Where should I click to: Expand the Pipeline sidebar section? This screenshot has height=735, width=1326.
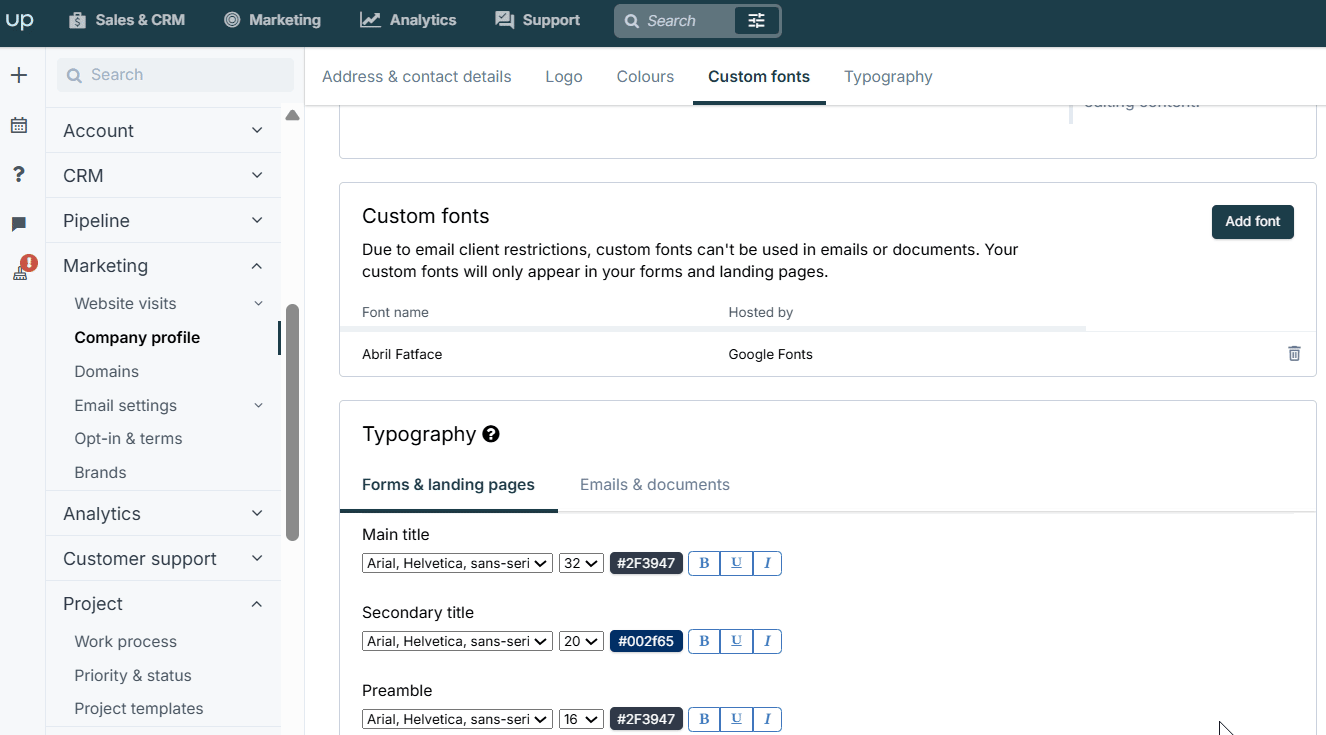(x=163, y=220)
